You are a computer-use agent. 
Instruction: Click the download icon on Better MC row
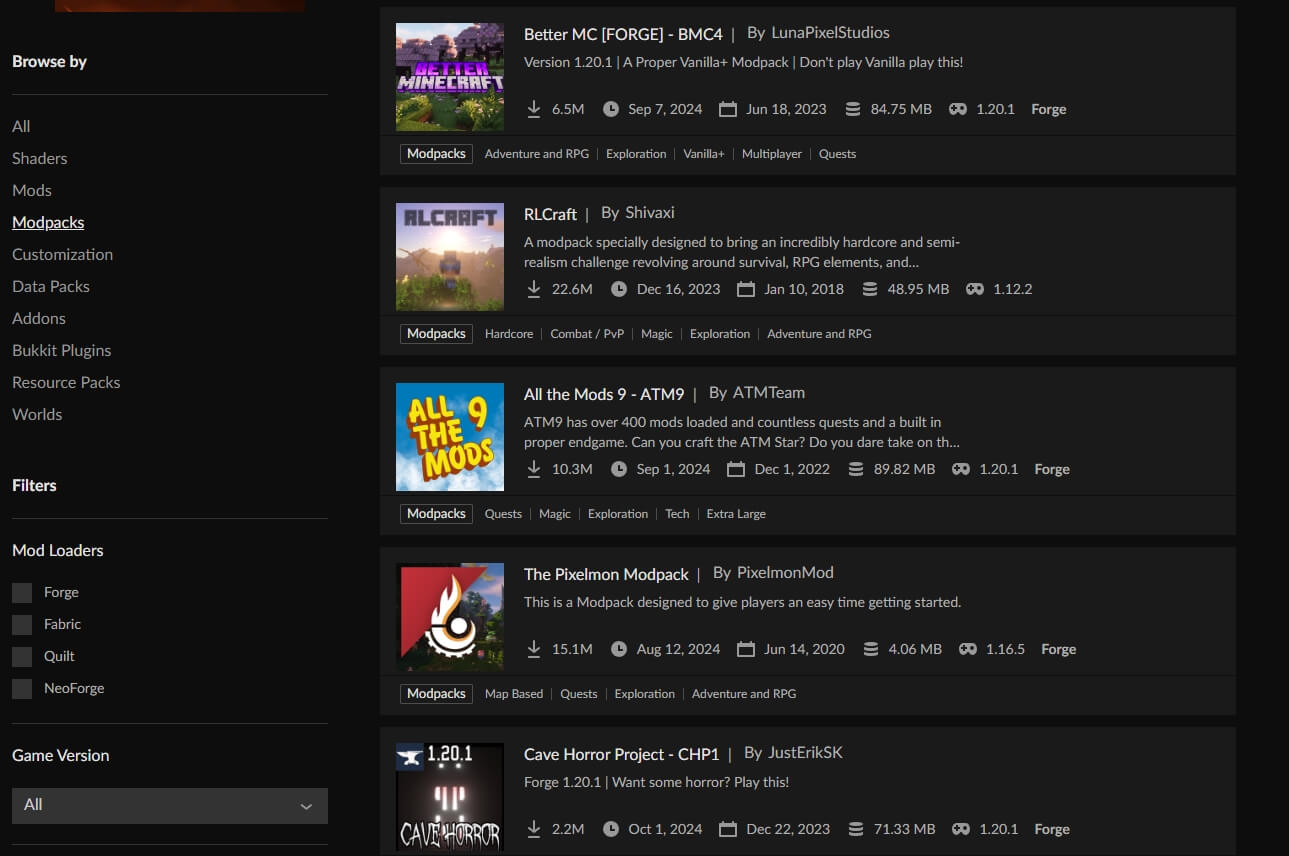coord(534,109)
